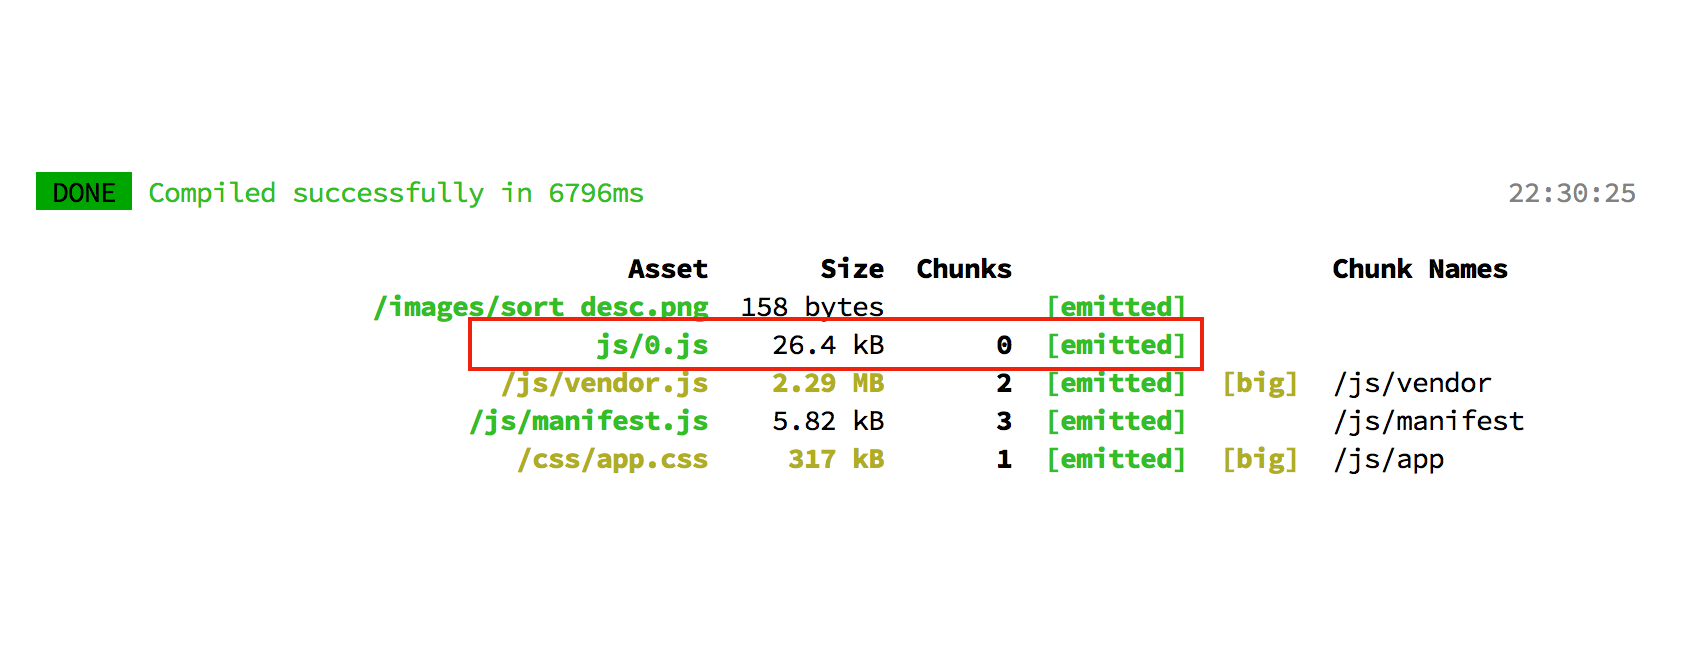Click [big] flag in app.css row
The image size is (1682, 664).
coord(1260,459)
